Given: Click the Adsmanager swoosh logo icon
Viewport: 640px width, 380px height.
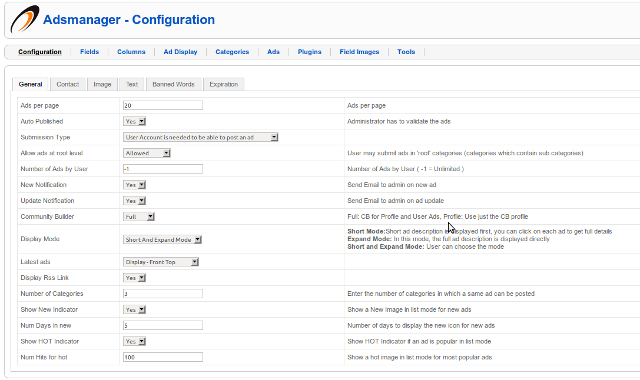Looking at the screenshot, I should [25, 19].
